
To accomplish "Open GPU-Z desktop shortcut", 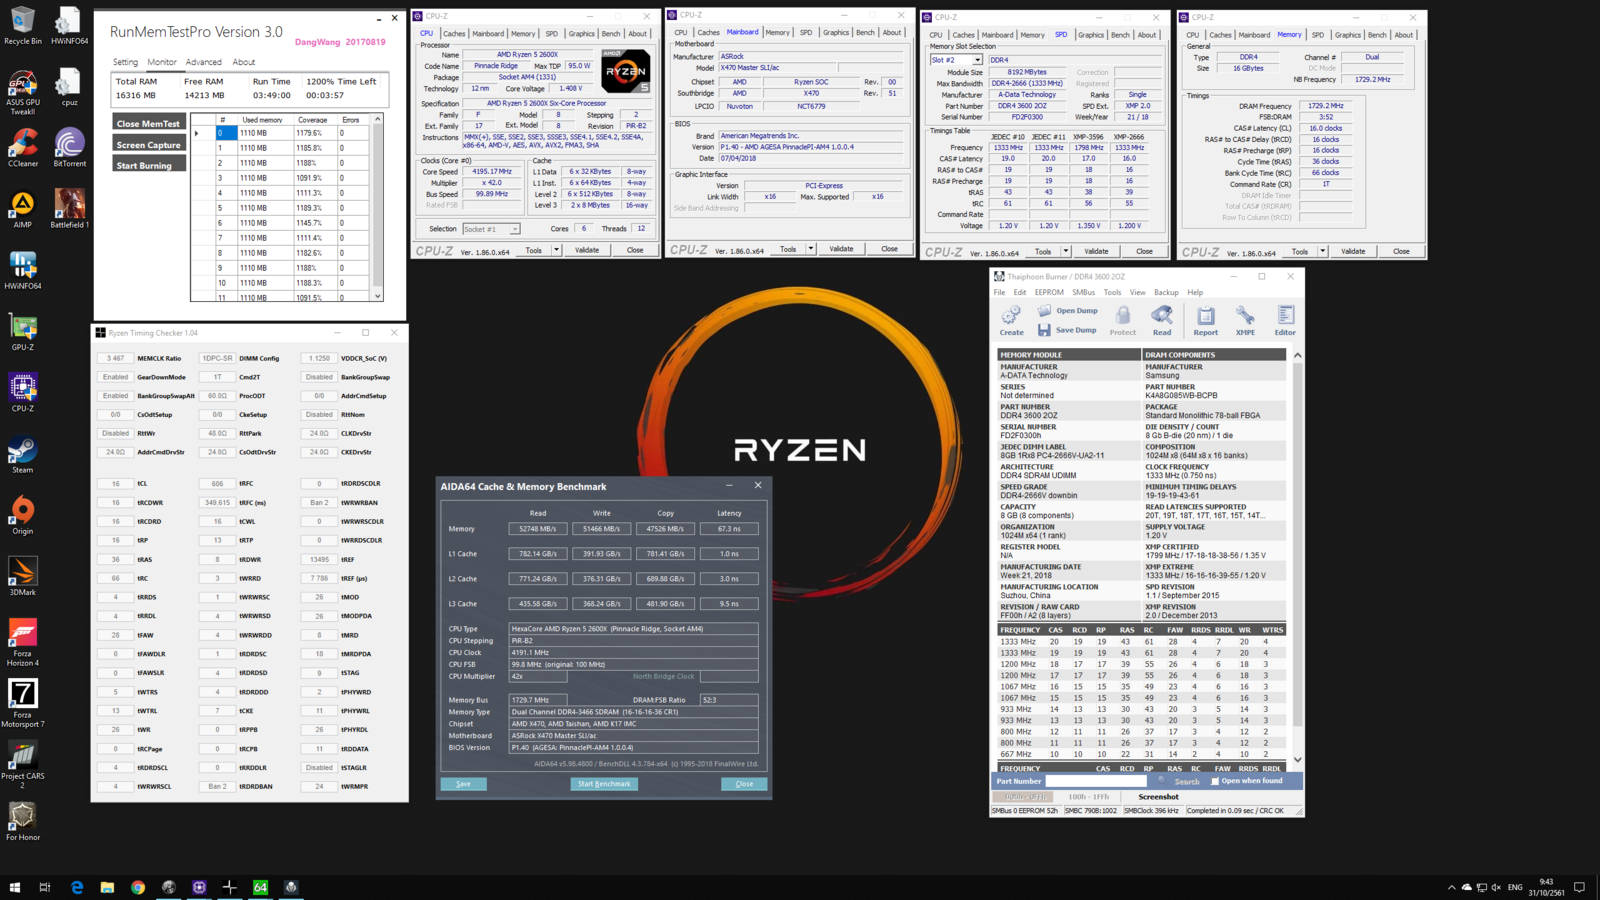I will point(22,332).
